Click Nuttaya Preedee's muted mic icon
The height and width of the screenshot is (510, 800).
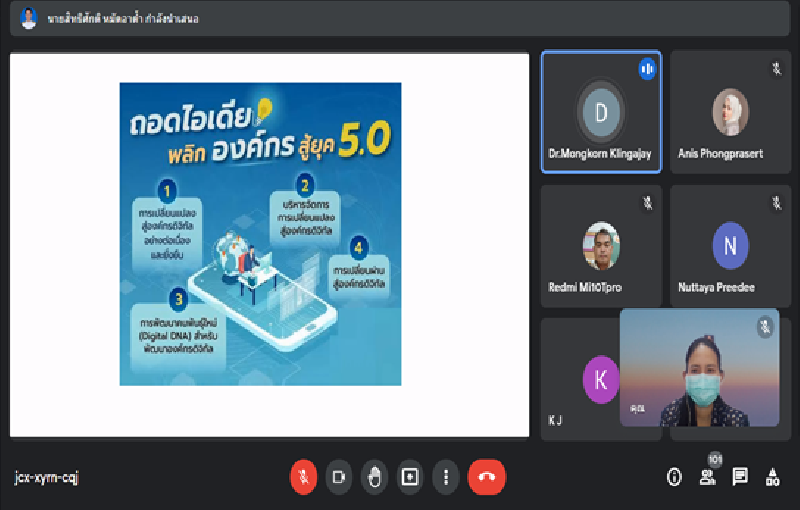(775, 203)
